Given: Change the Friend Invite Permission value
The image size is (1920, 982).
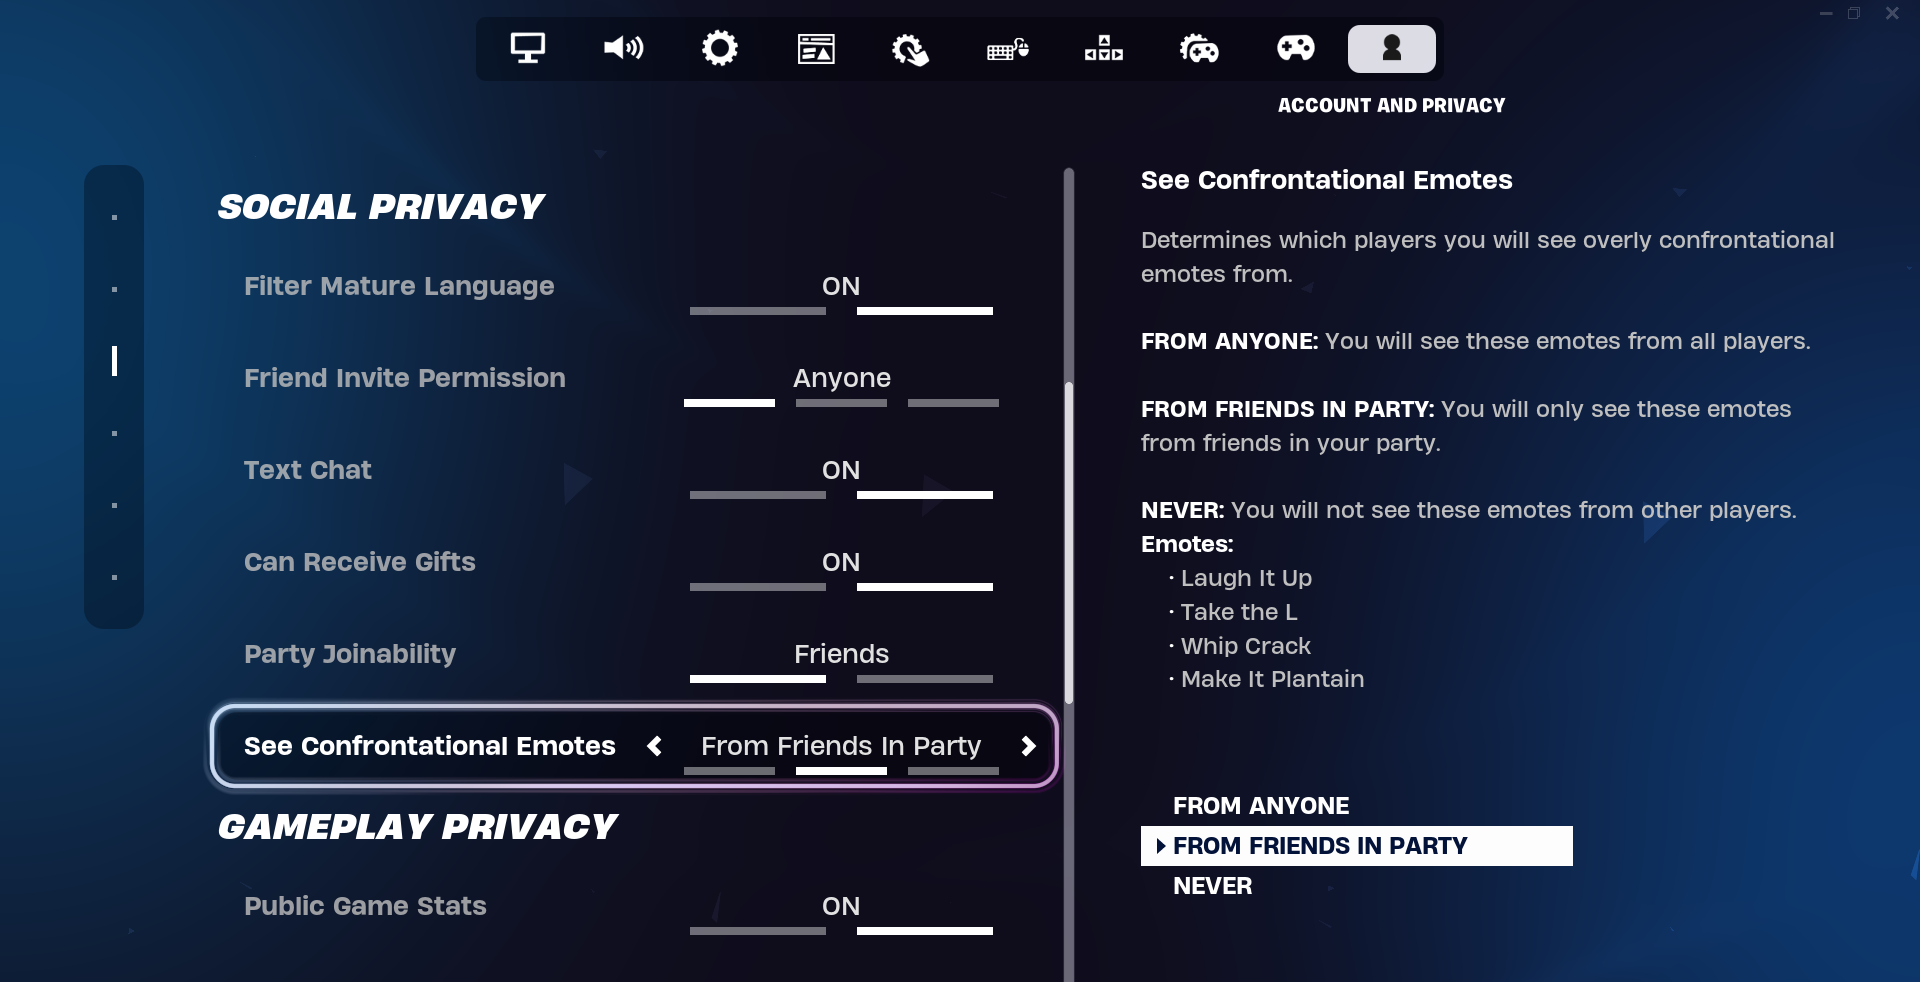Looking at the screenshot, I should tap(841, 380).
